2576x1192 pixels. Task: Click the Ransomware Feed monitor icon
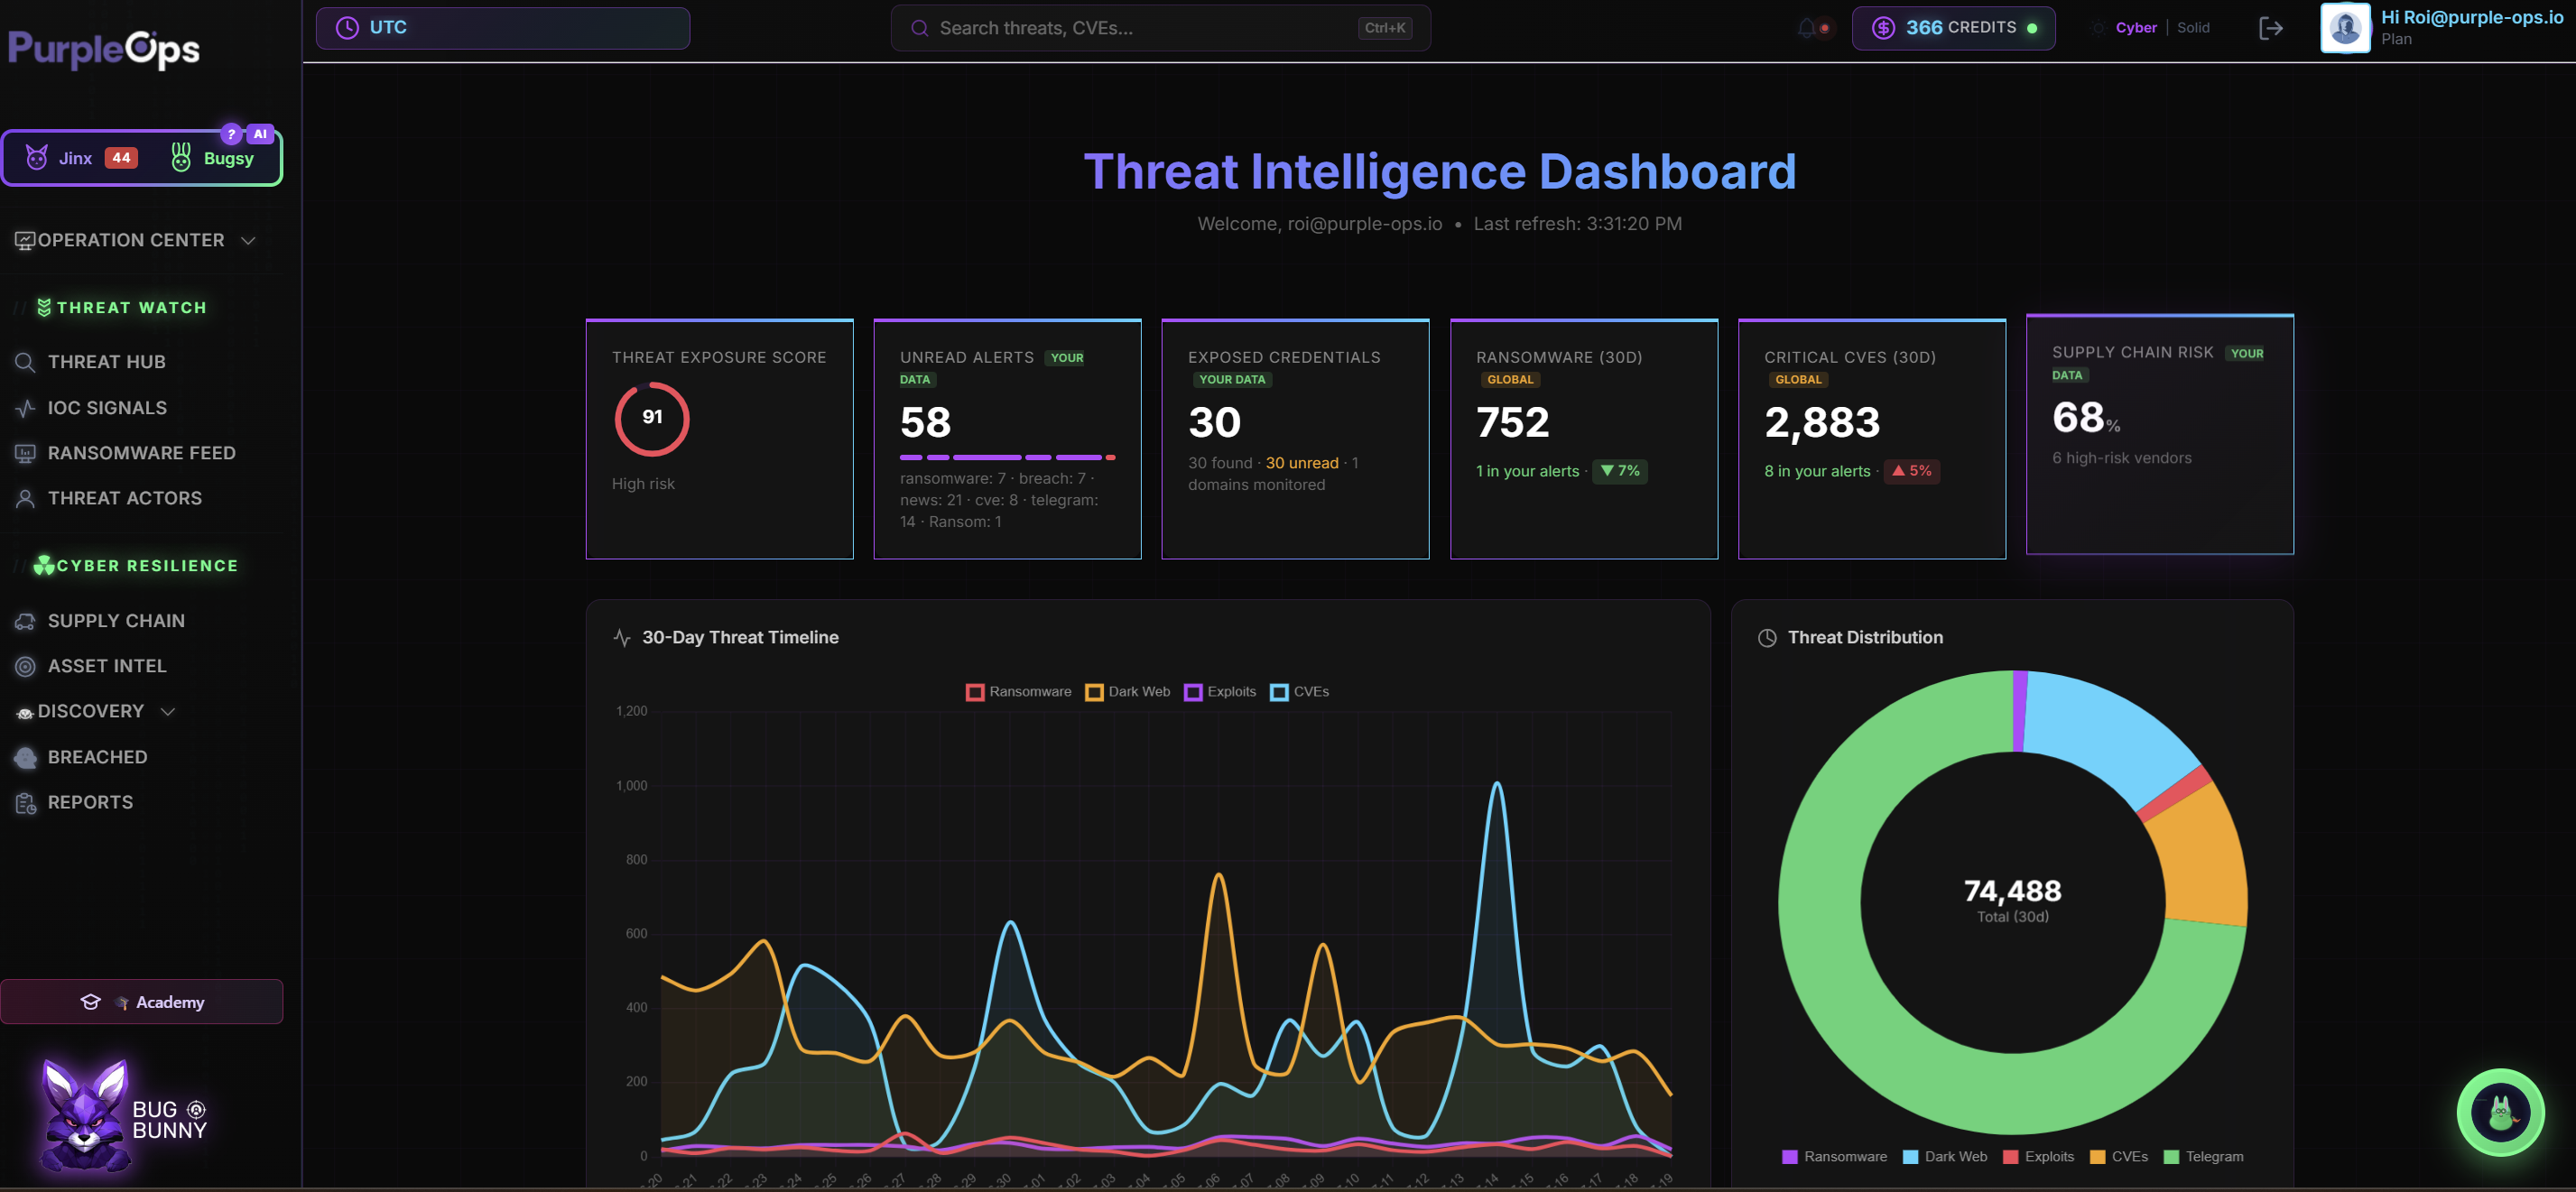tap(25, 453)
